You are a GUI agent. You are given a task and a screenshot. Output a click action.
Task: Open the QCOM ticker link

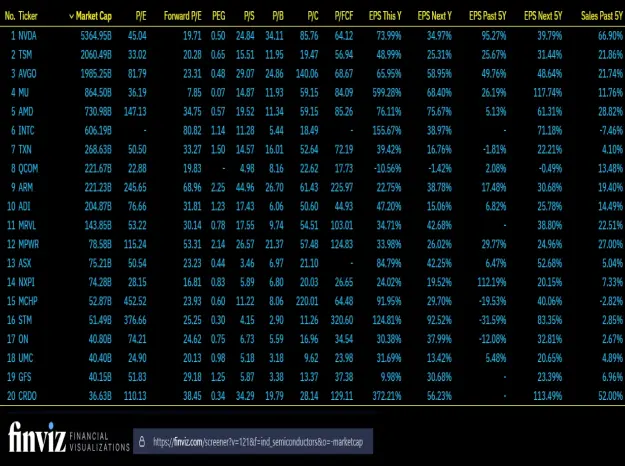(x=28, y=168)
